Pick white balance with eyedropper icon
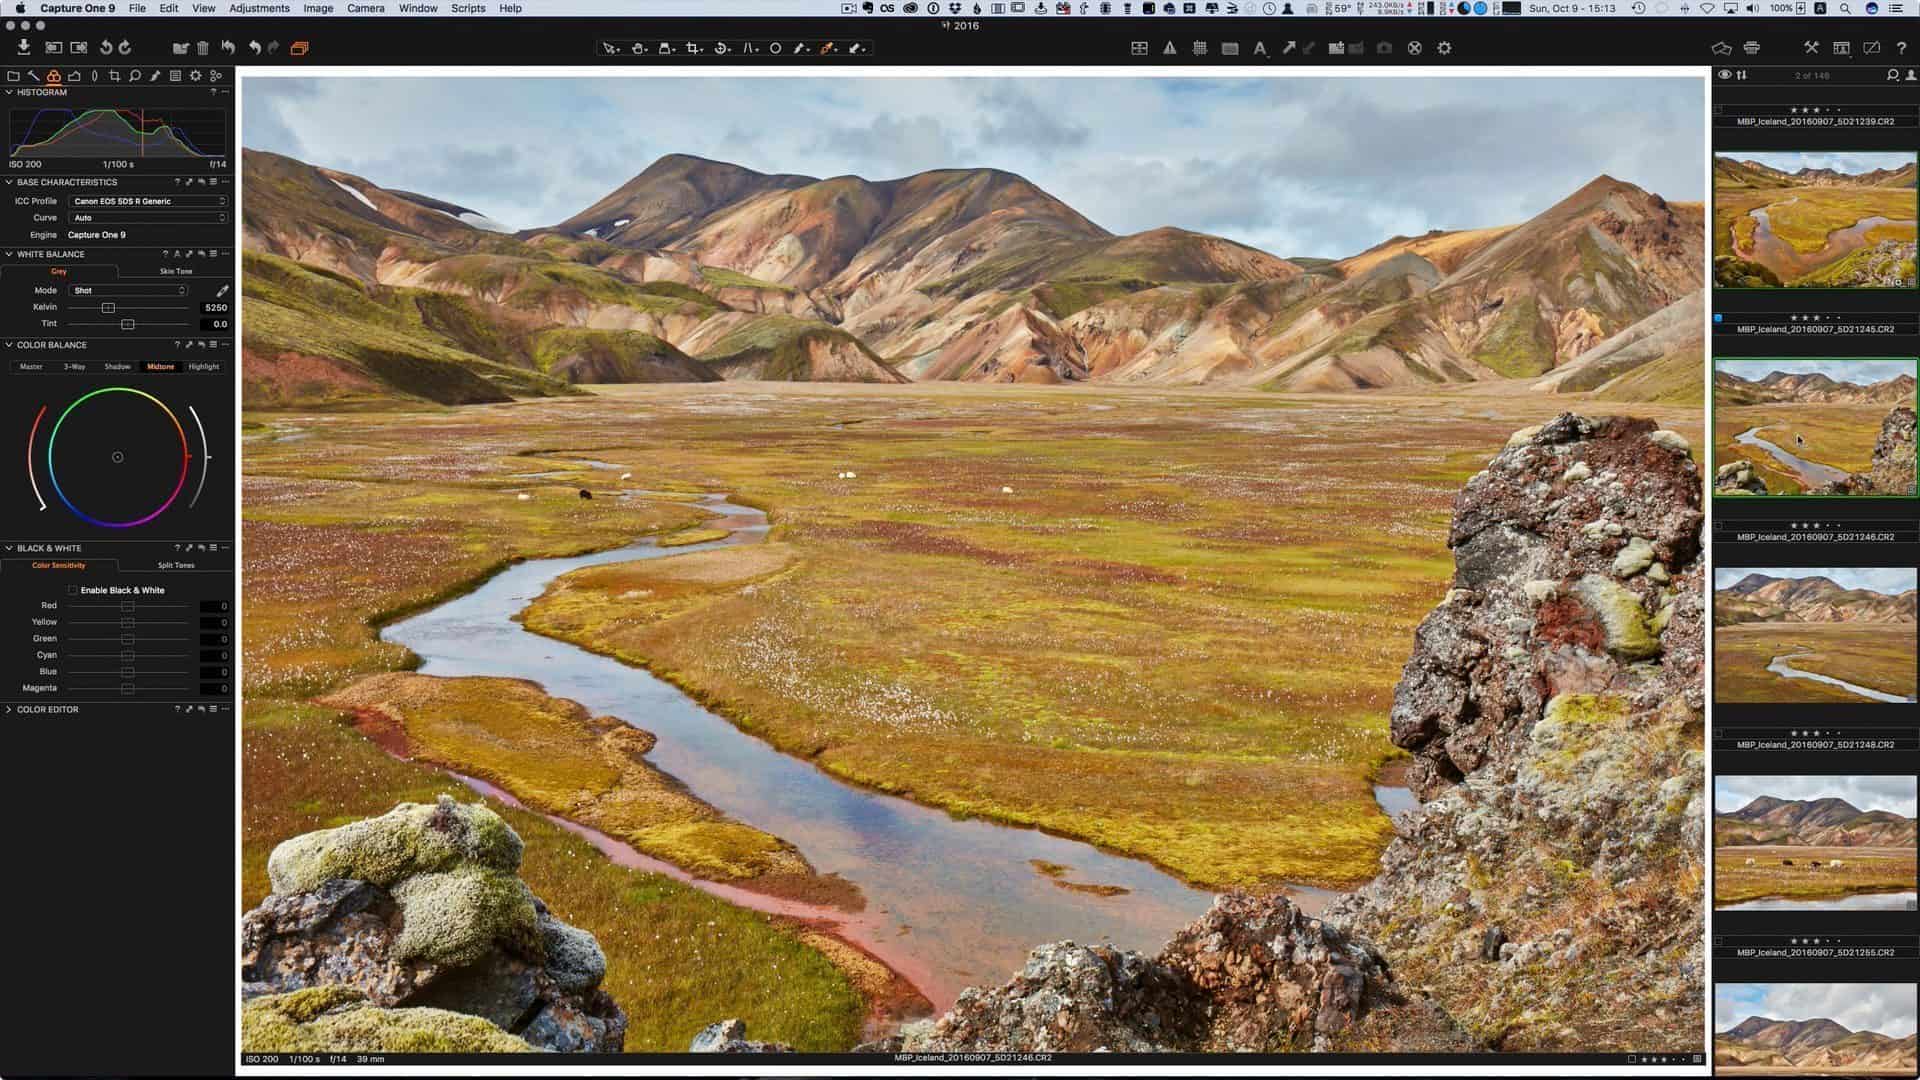This screenshot has width=1920, height=1080. [x=222, y=290]
